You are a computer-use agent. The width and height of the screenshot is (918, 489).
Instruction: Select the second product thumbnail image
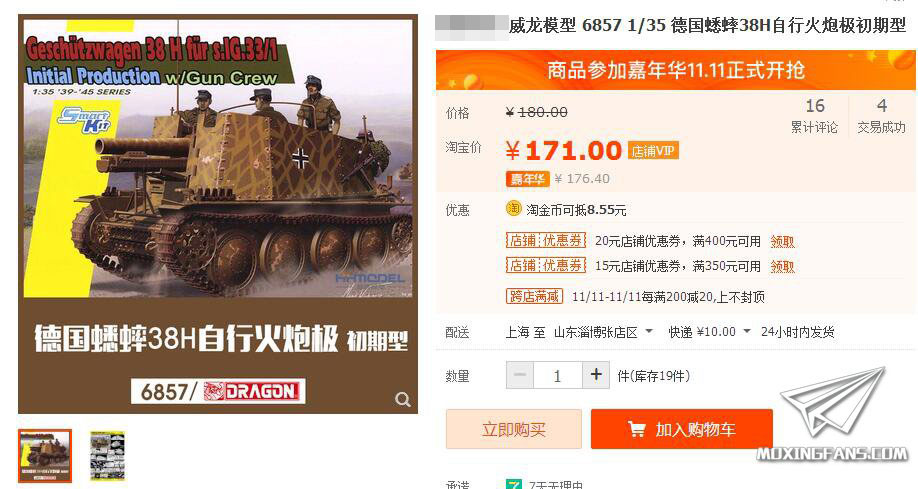(x=108, y=456)
